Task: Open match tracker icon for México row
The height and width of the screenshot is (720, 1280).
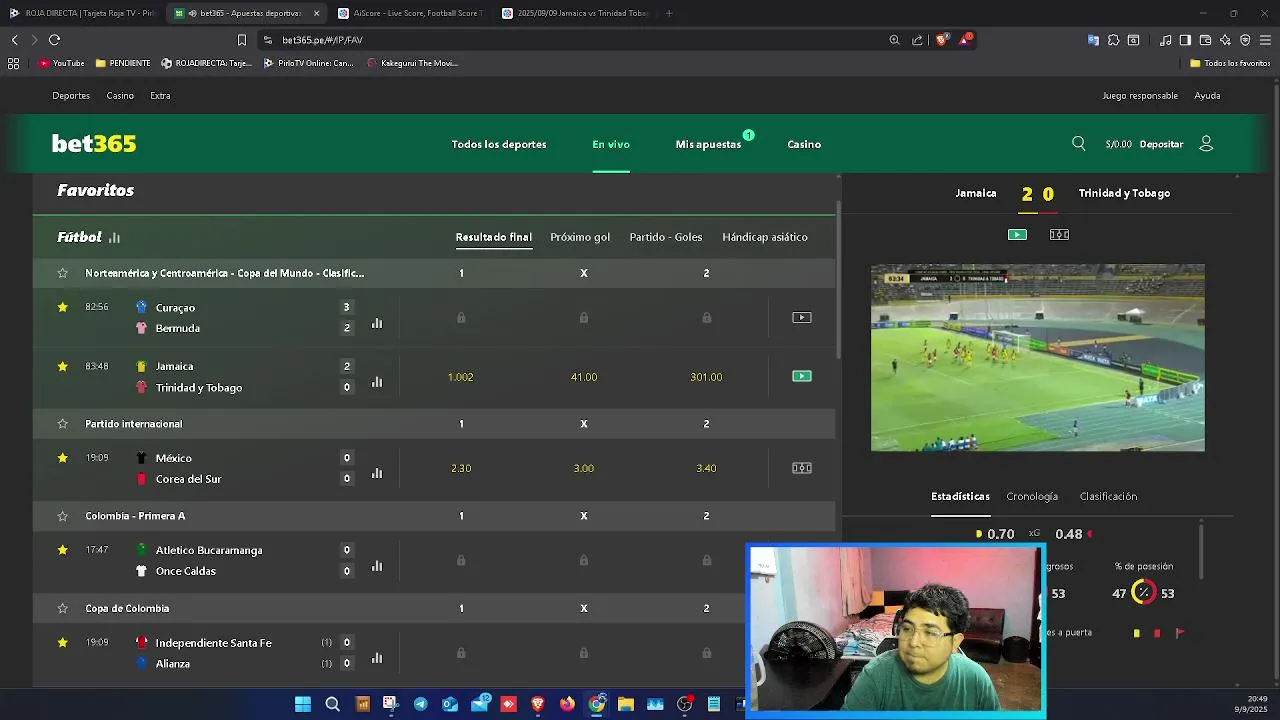Action: pos(802,468)
